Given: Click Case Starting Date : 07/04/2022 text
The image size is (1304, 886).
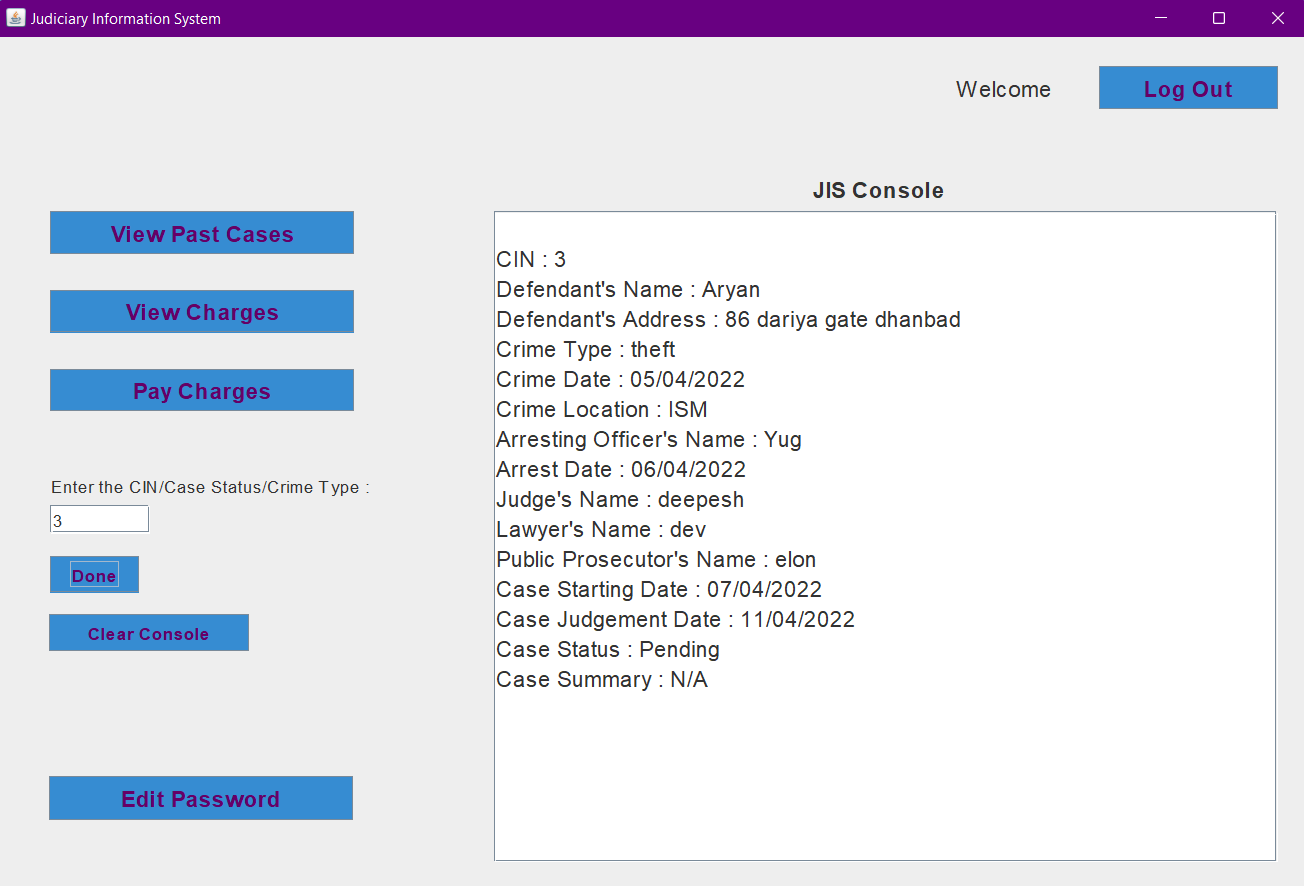Looking at the screenshot, I should [x=659, y=590].
